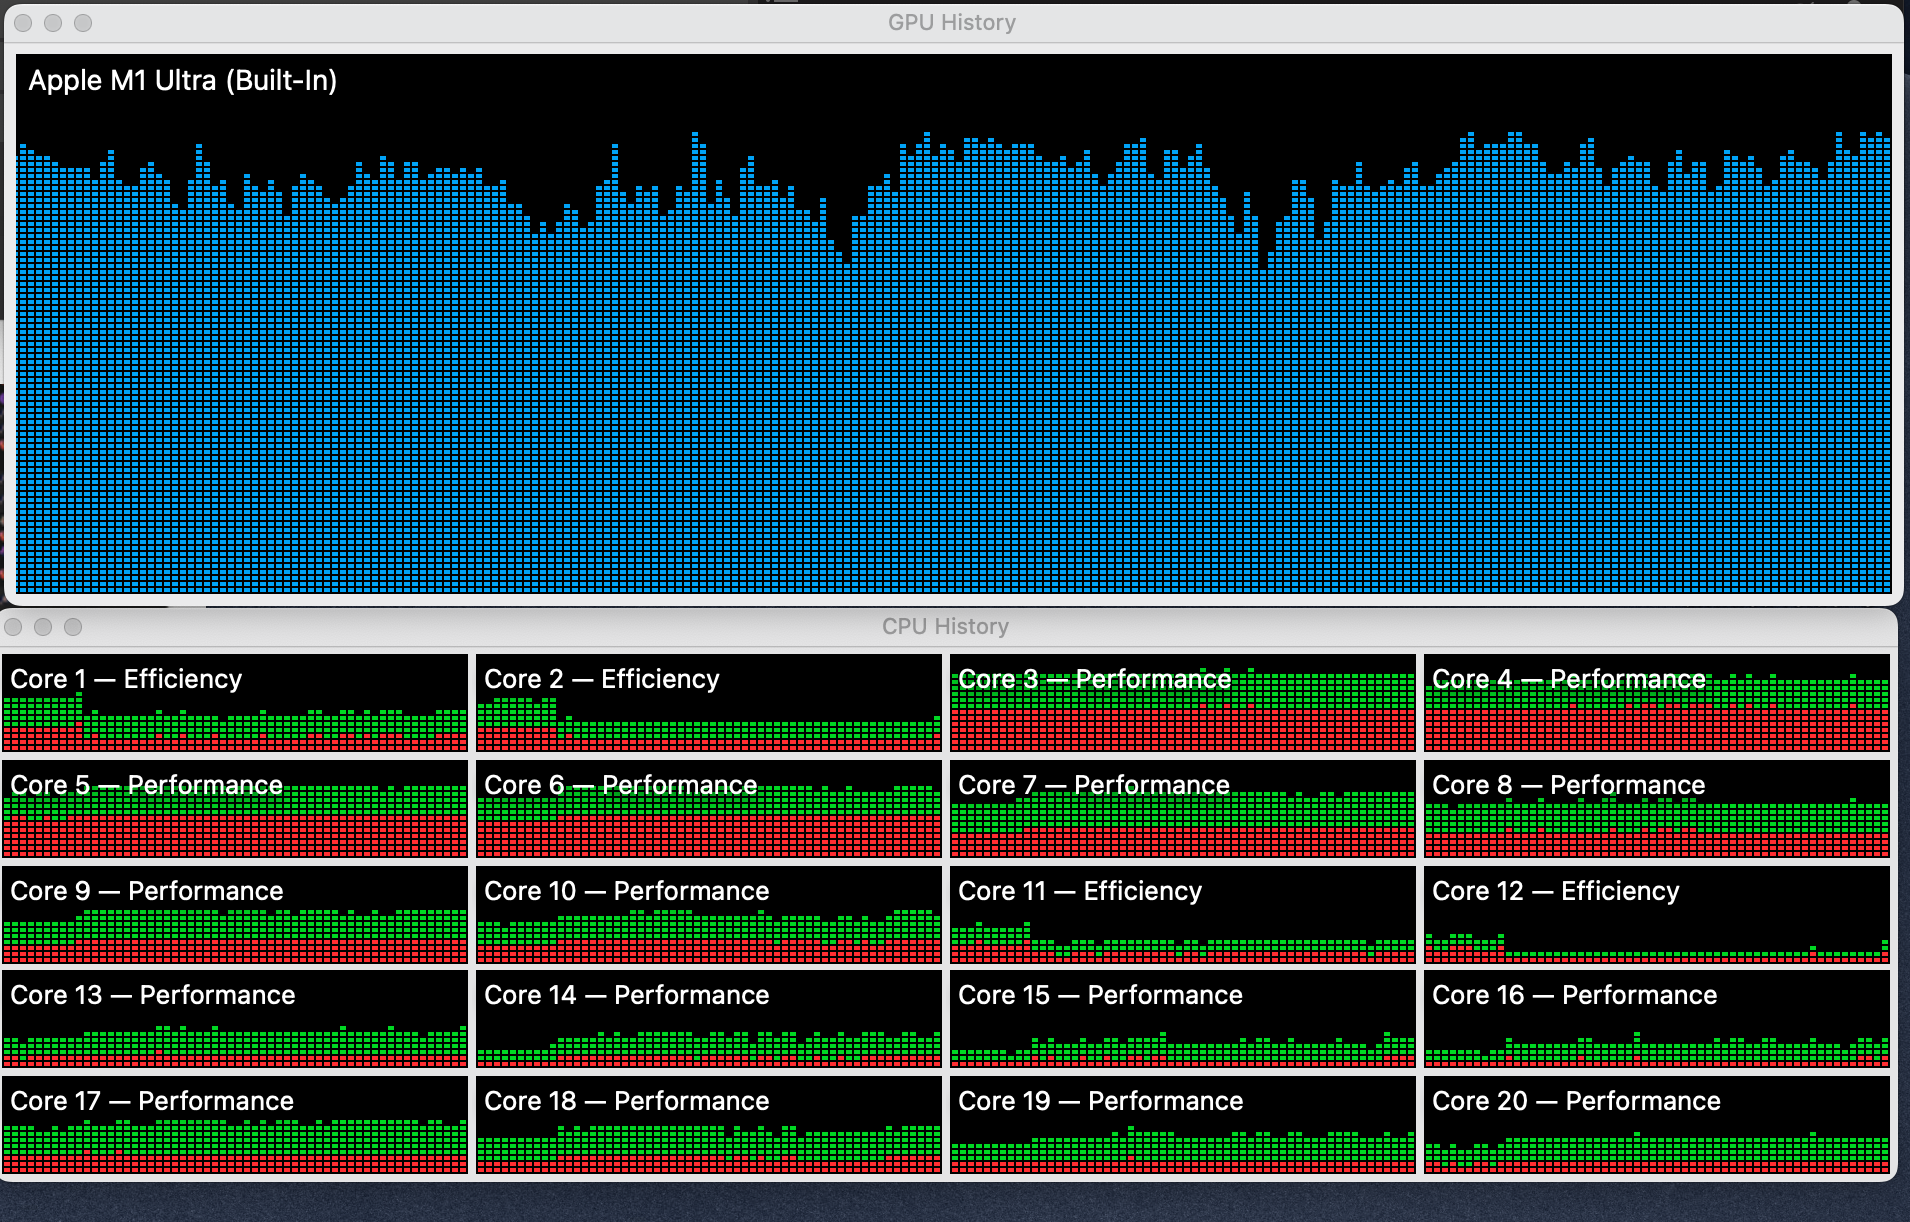This screenshot has width=1910, height=1222.
Task: Click the Core 7 — Performance graph
Action: click(x=1183, y=808)
